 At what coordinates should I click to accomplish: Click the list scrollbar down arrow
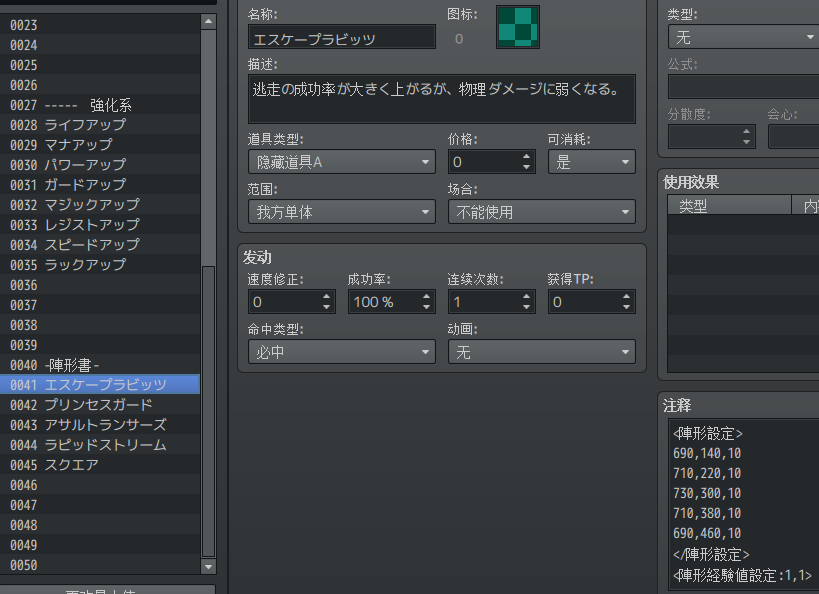click(x=208, y=566)
